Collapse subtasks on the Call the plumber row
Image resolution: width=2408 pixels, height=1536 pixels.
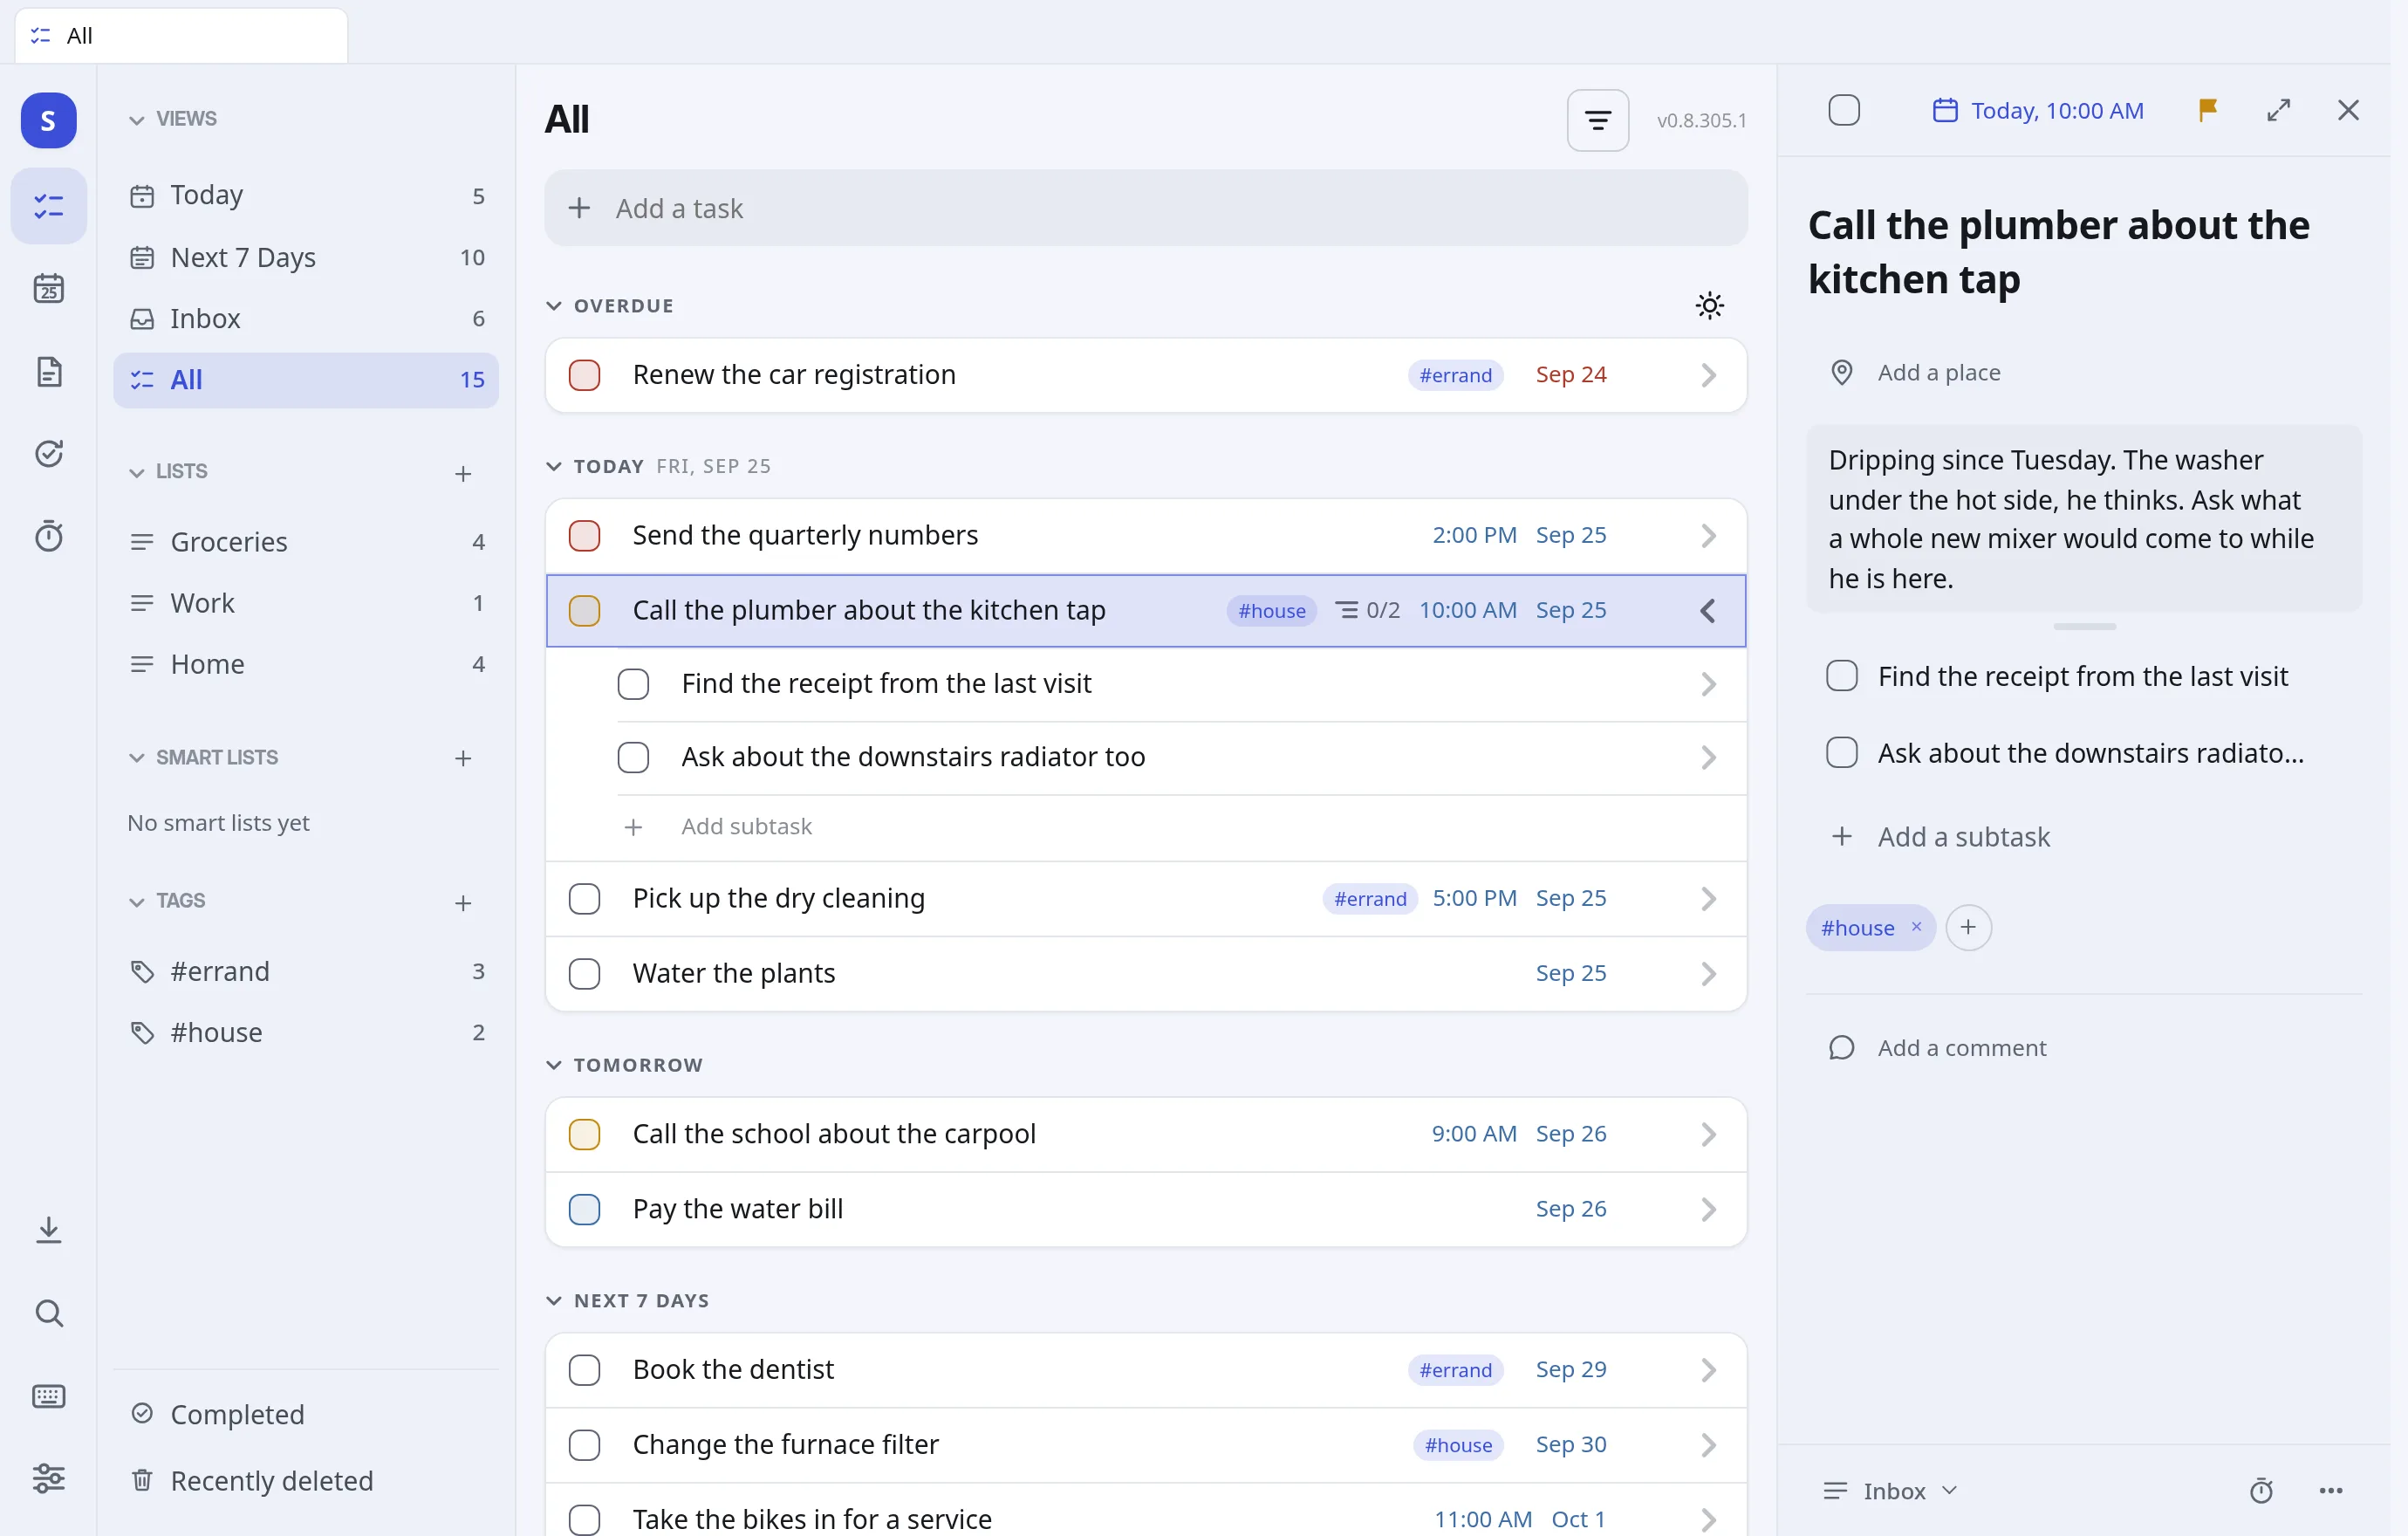point(1708,610)
